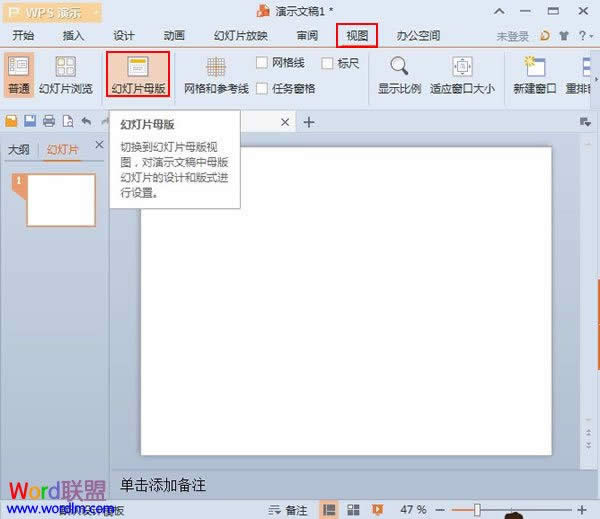Check the Task Pane (任务窗格) checkbox
This screenshot has height=519, width=600.
(262, 88)
